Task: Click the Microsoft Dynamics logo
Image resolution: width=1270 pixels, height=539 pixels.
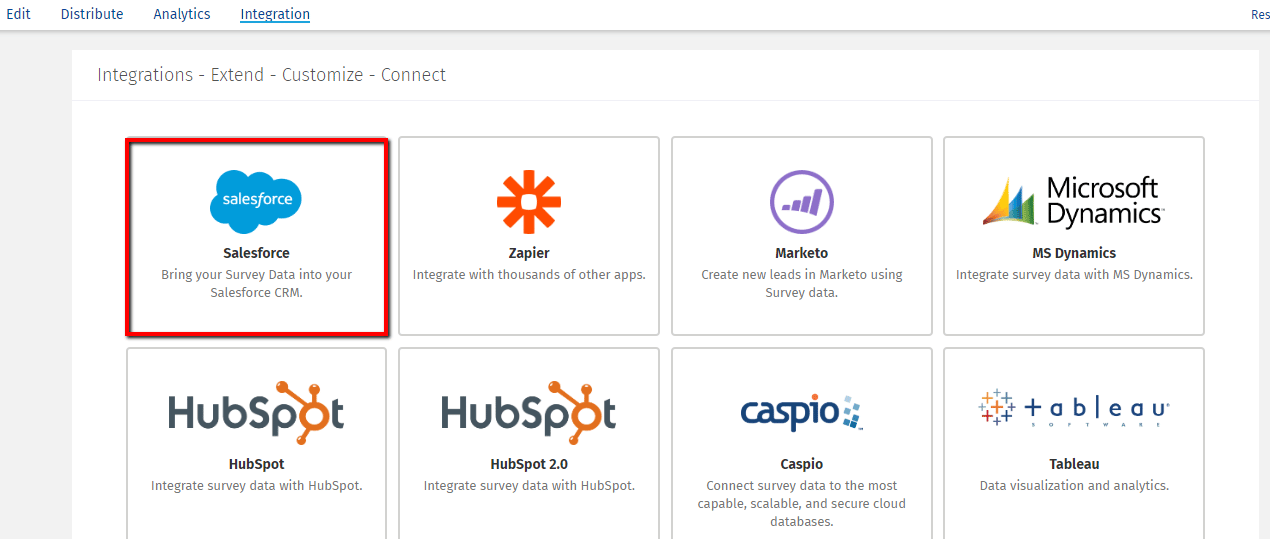Action: pyautogui.click(x=1073, y=201)
